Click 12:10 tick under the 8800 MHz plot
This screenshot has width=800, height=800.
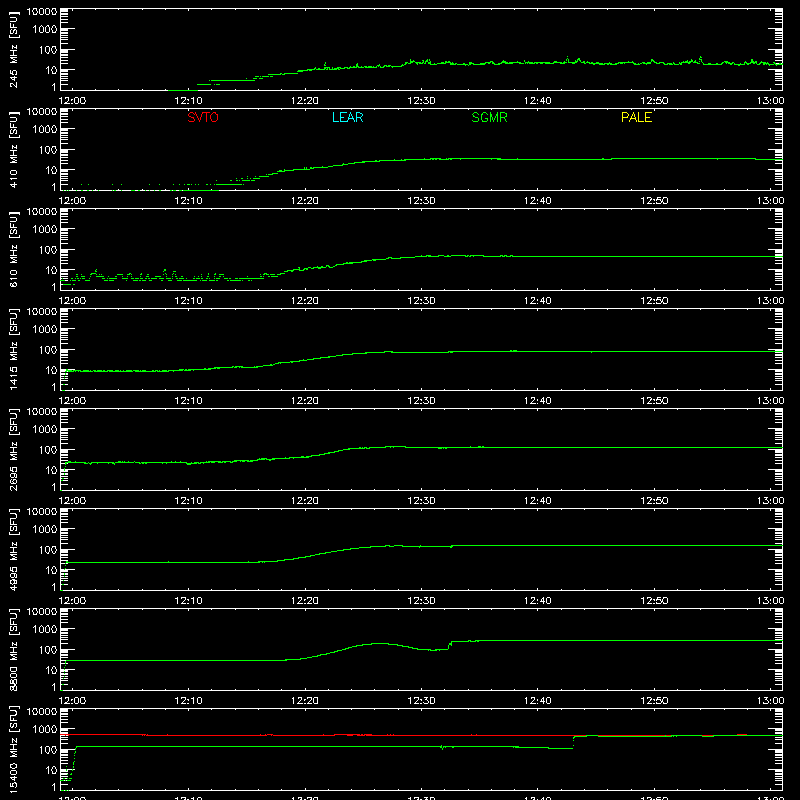click(188, 701)
